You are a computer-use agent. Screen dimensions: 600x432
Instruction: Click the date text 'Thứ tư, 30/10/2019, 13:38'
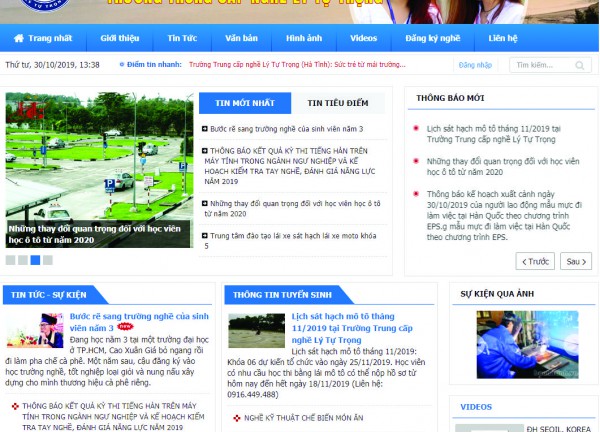pyautogui.click(x=52, y=65)
